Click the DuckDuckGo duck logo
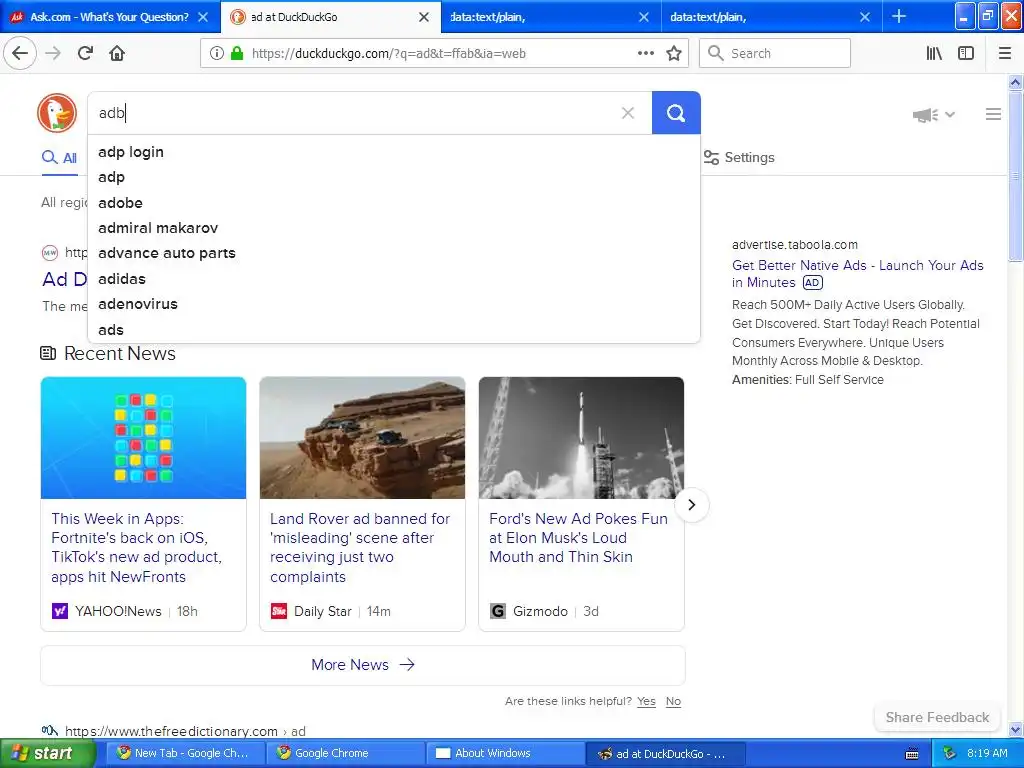The width and height of the screenshot is (1024, 768). coord(57,113)
